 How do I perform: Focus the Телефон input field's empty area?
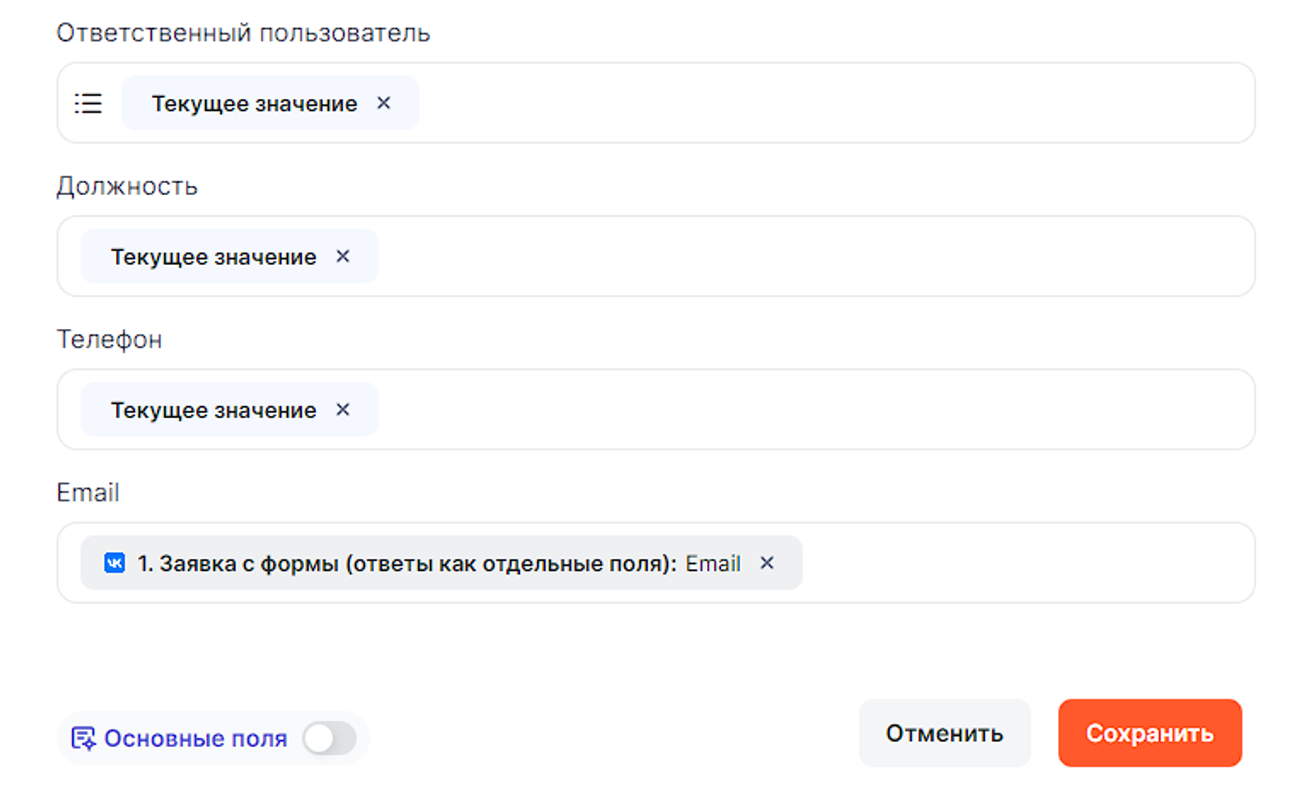coord(800,410)
